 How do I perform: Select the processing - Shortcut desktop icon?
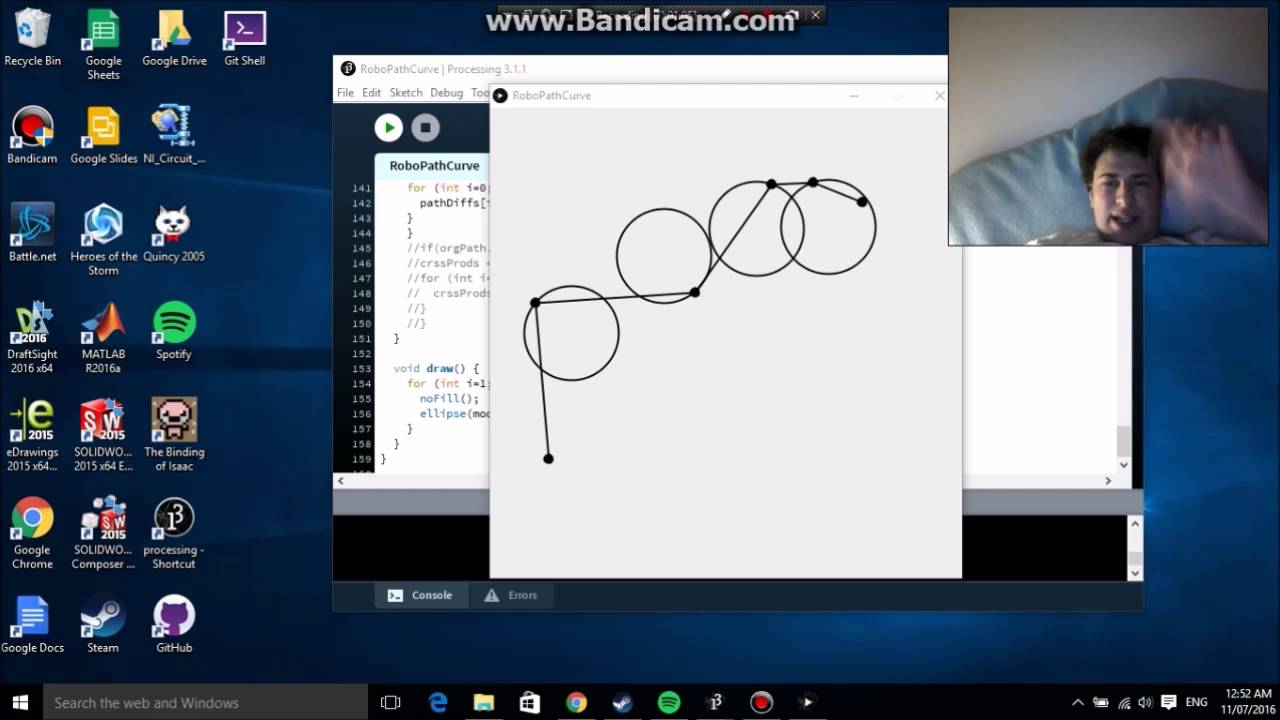click(x=174, y=535)
